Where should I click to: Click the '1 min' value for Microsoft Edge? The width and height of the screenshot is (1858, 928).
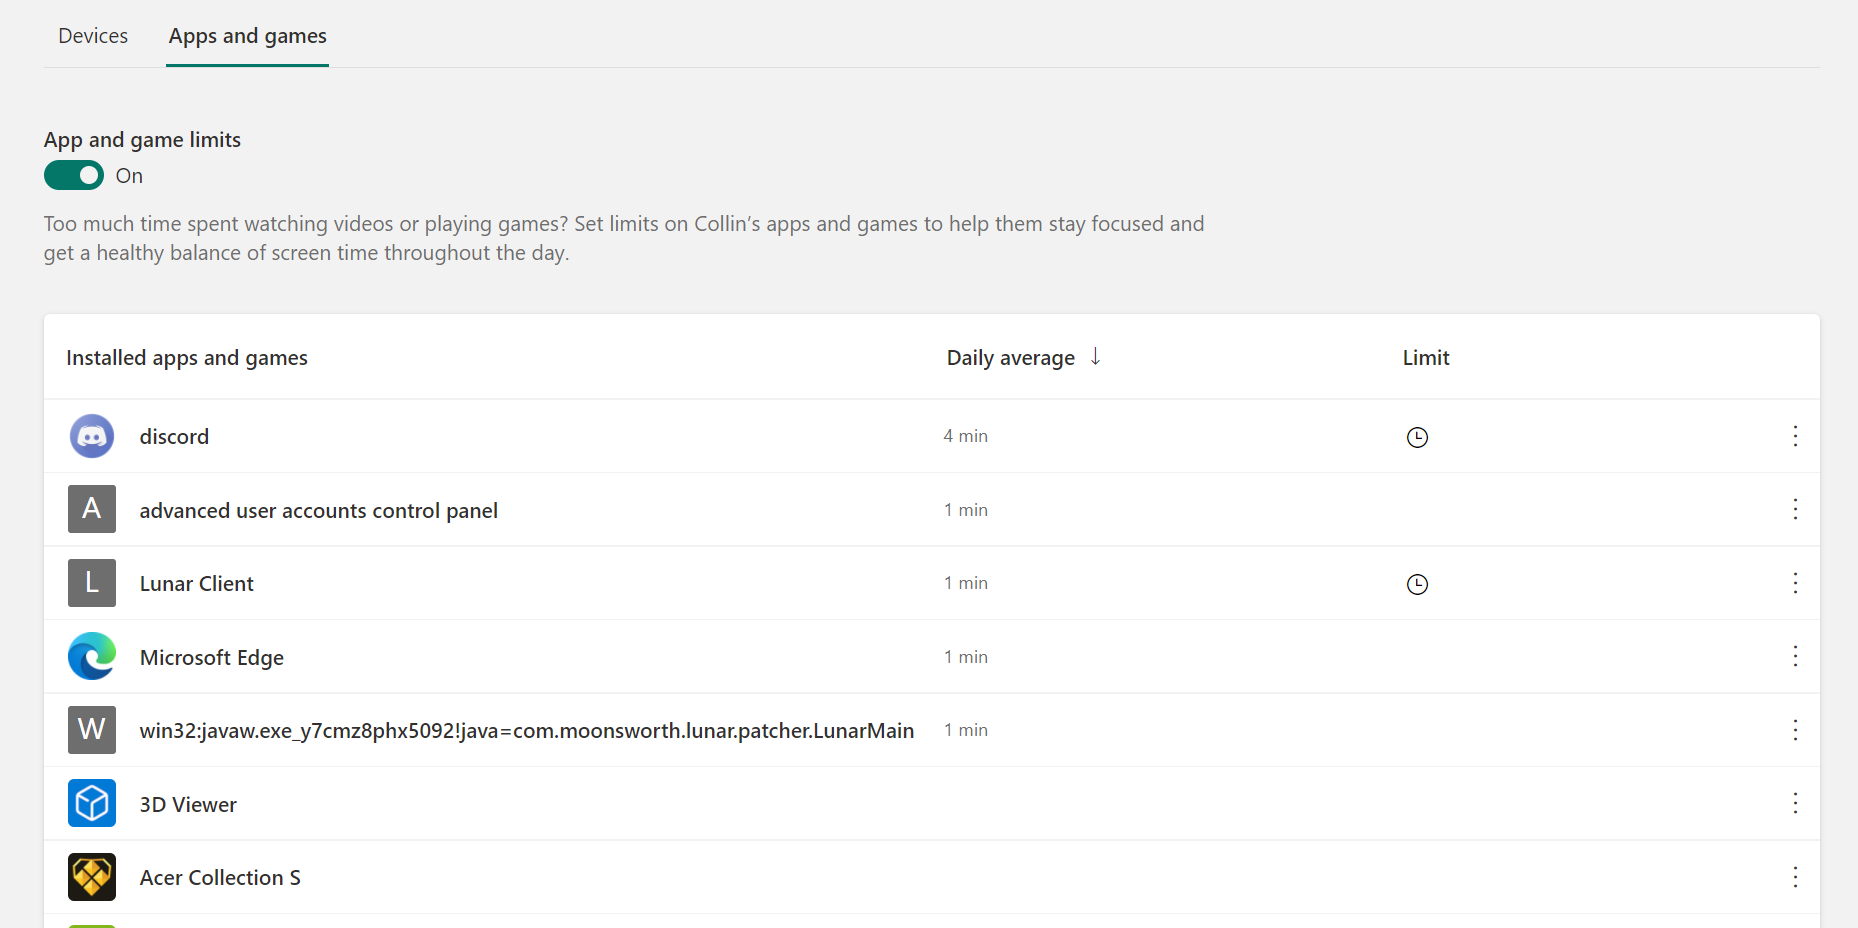point(966,657)
